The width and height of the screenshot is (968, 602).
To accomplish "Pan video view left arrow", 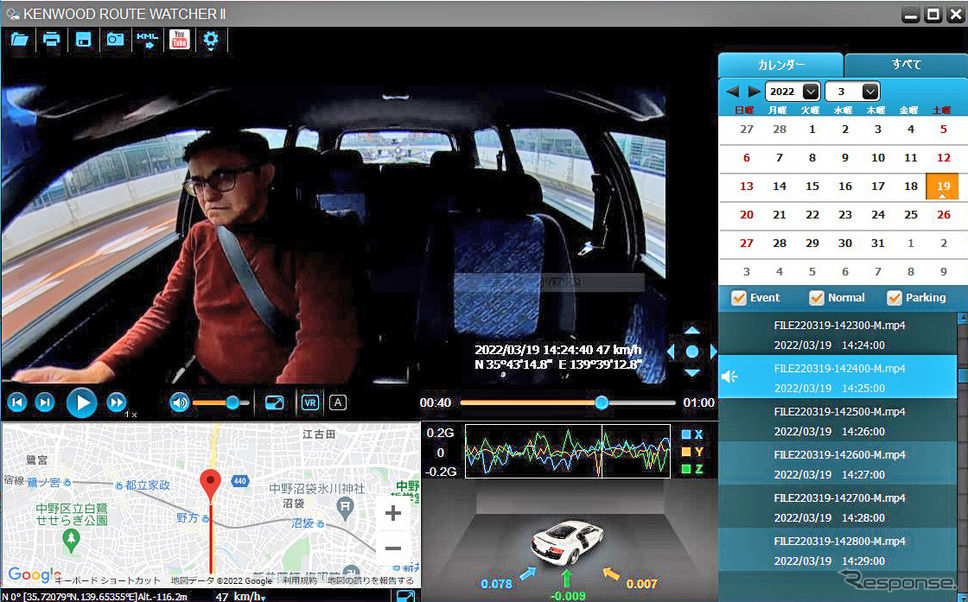I will pos(671,351).
